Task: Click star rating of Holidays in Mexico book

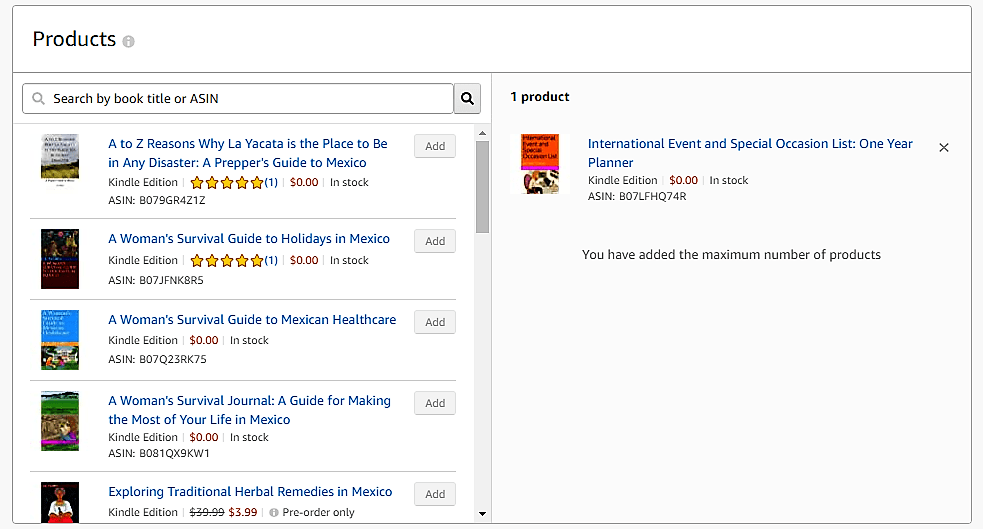Action: pyautogui.click(x=227, y=260)
